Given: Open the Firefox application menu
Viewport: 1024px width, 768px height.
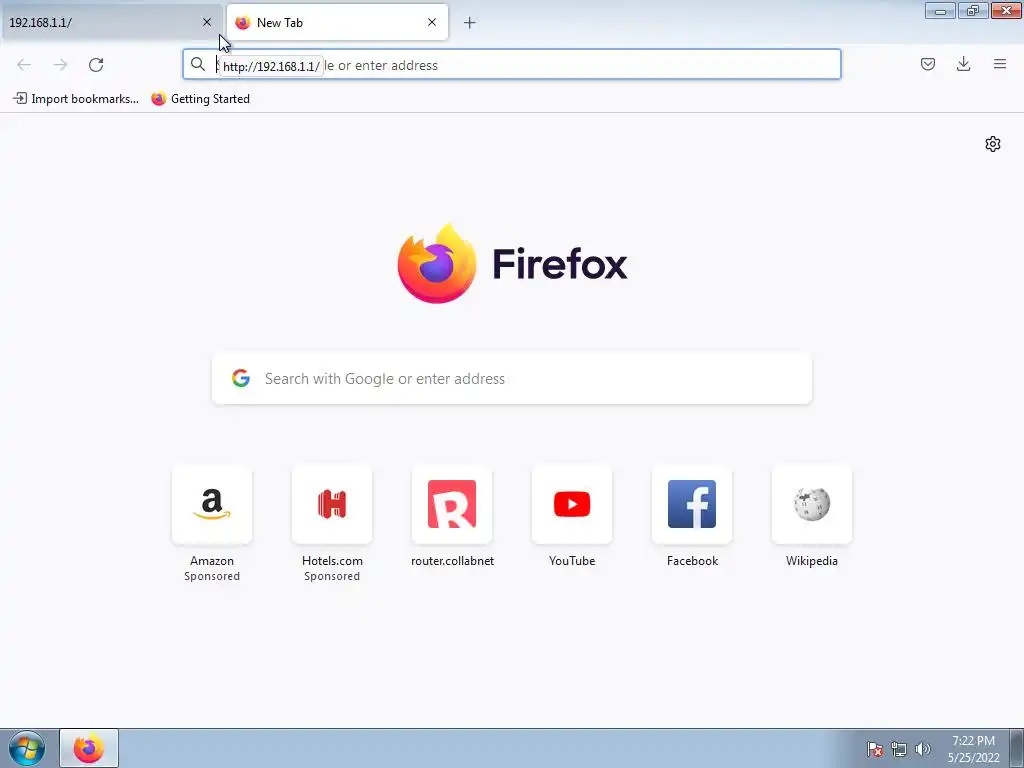Looking at the screenshot, I should 1000,64.
